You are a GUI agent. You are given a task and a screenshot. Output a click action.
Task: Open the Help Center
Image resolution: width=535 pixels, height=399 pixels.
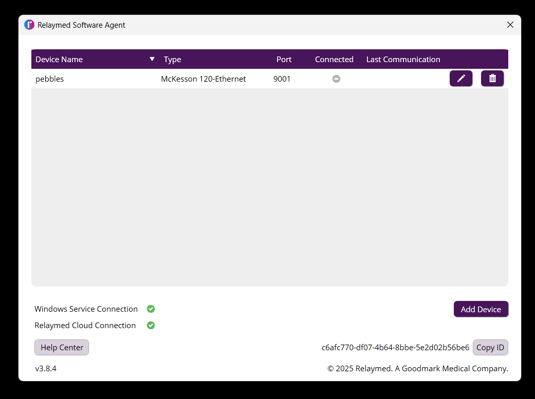62,347
